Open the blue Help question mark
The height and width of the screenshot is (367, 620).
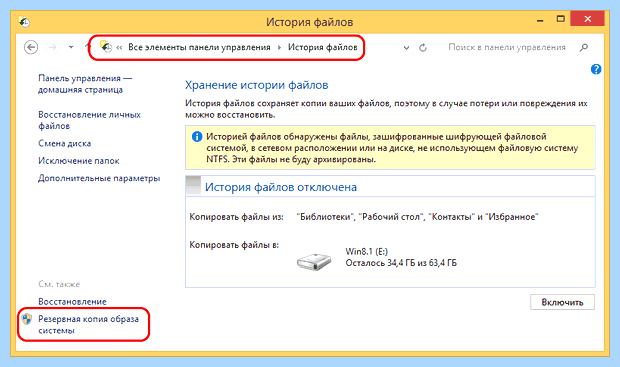(596, 69)
